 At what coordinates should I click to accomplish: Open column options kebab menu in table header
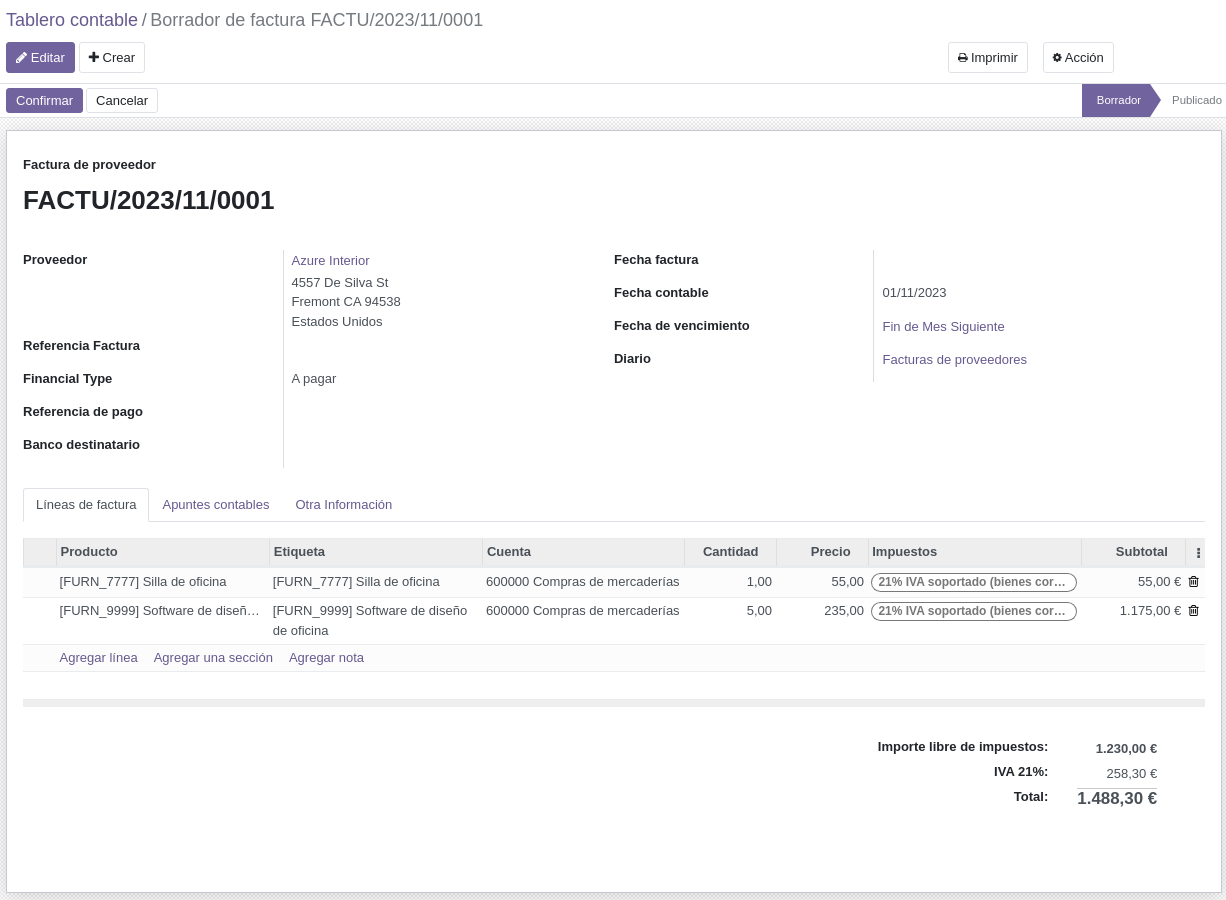pyautogui.click(x=1198, y=552)
